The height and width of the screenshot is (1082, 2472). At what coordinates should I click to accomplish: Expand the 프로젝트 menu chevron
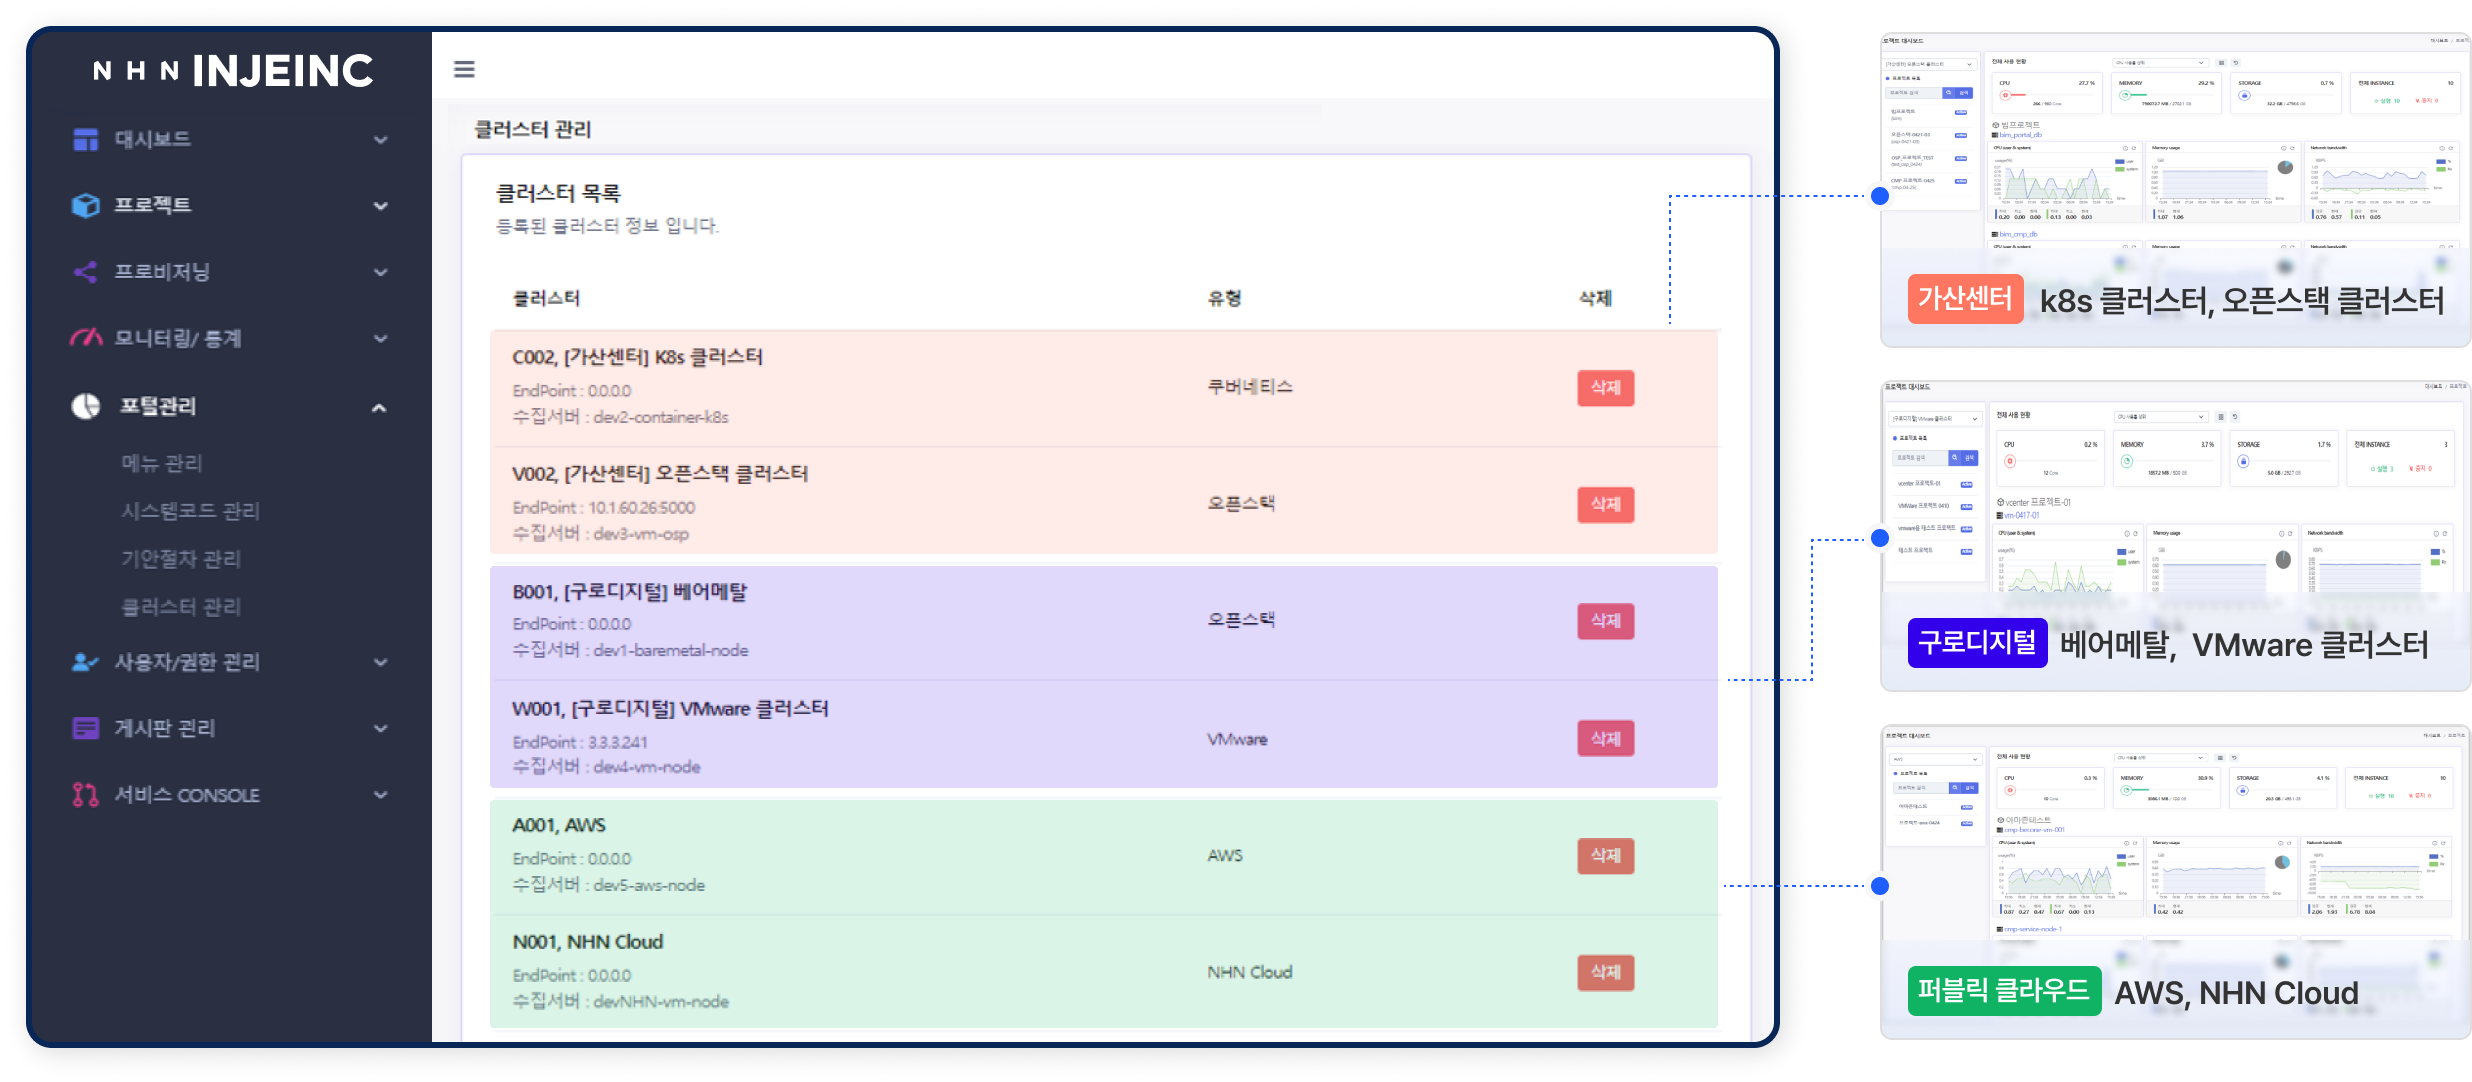[x=380, y=206]
